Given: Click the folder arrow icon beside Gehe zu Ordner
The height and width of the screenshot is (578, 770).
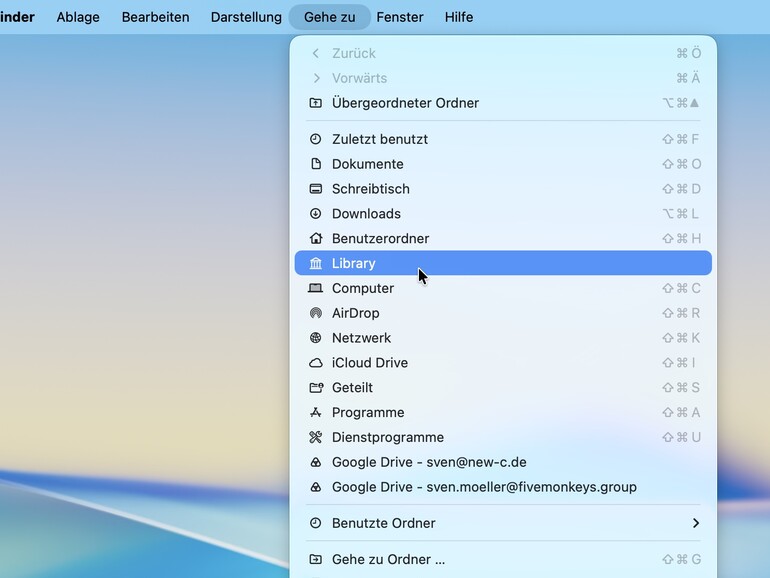Looking at the screenshot, I should click(x=316, y=559).
